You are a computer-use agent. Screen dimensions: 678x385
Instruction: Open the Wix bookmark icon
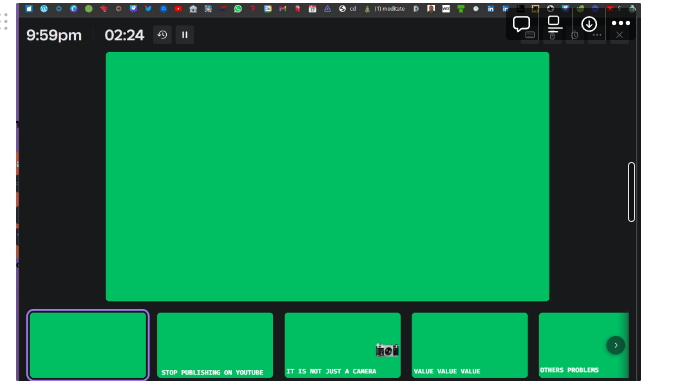coord(446,9)
